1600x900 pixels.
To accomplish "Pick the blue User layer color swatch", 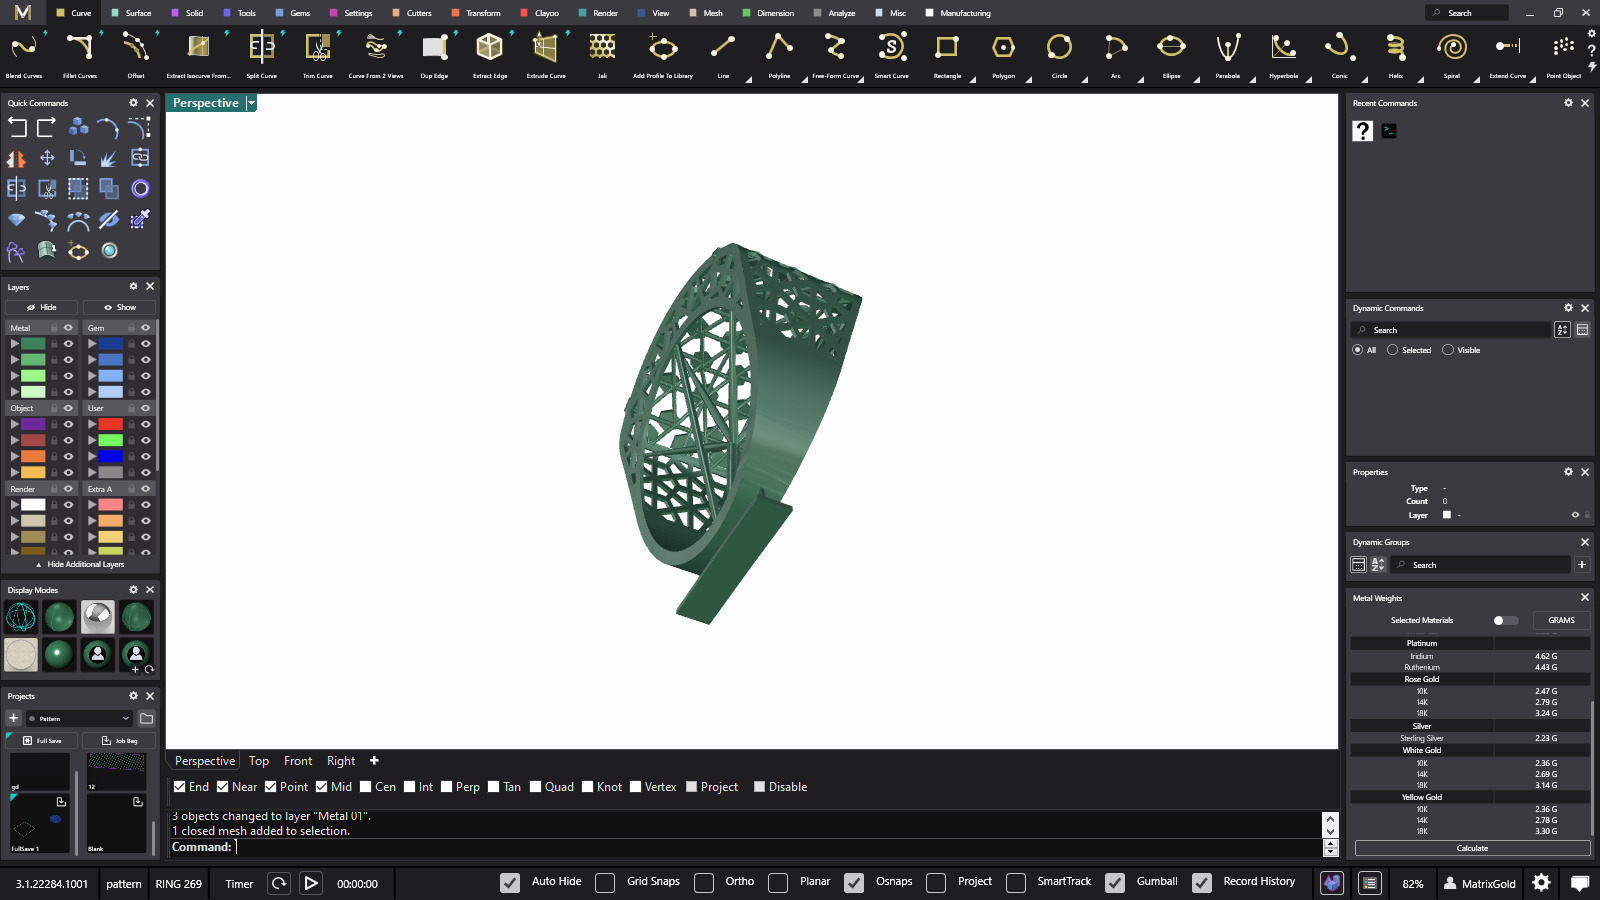I will pos(111,456).
